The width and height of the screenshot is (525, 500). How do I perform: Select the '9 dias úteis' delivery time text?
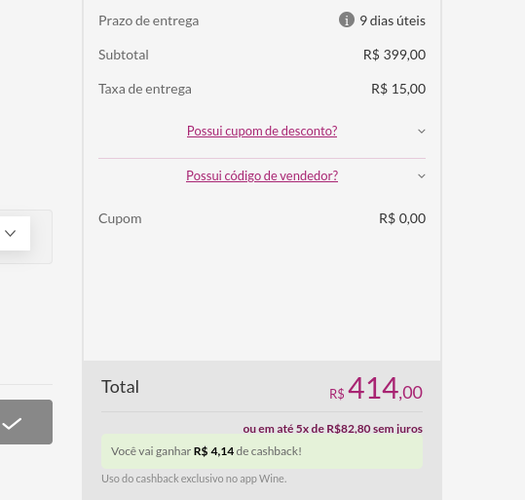pyautogui.click(x=392, y=21)
